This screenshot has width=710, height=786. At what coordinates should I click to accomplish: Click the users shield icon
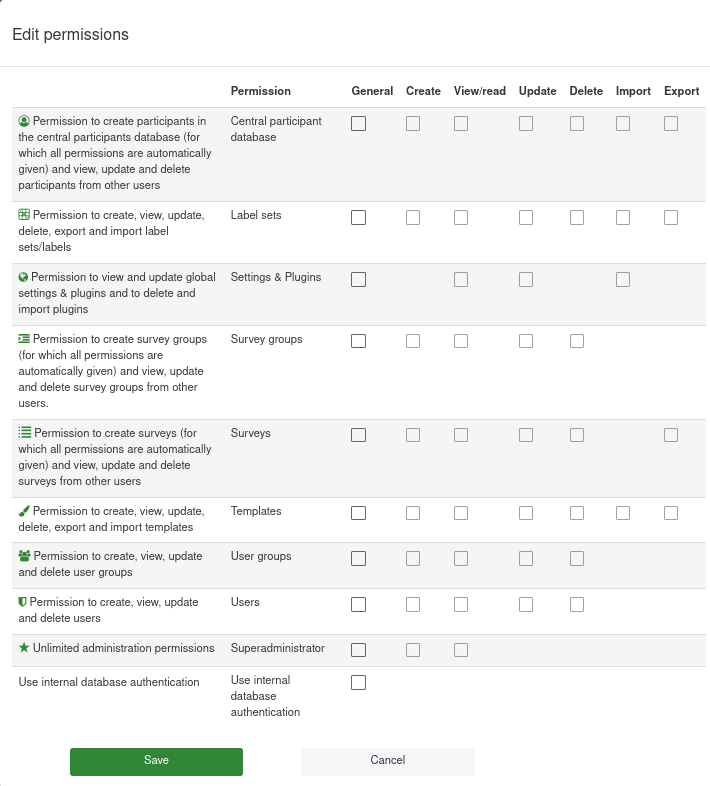23,603
